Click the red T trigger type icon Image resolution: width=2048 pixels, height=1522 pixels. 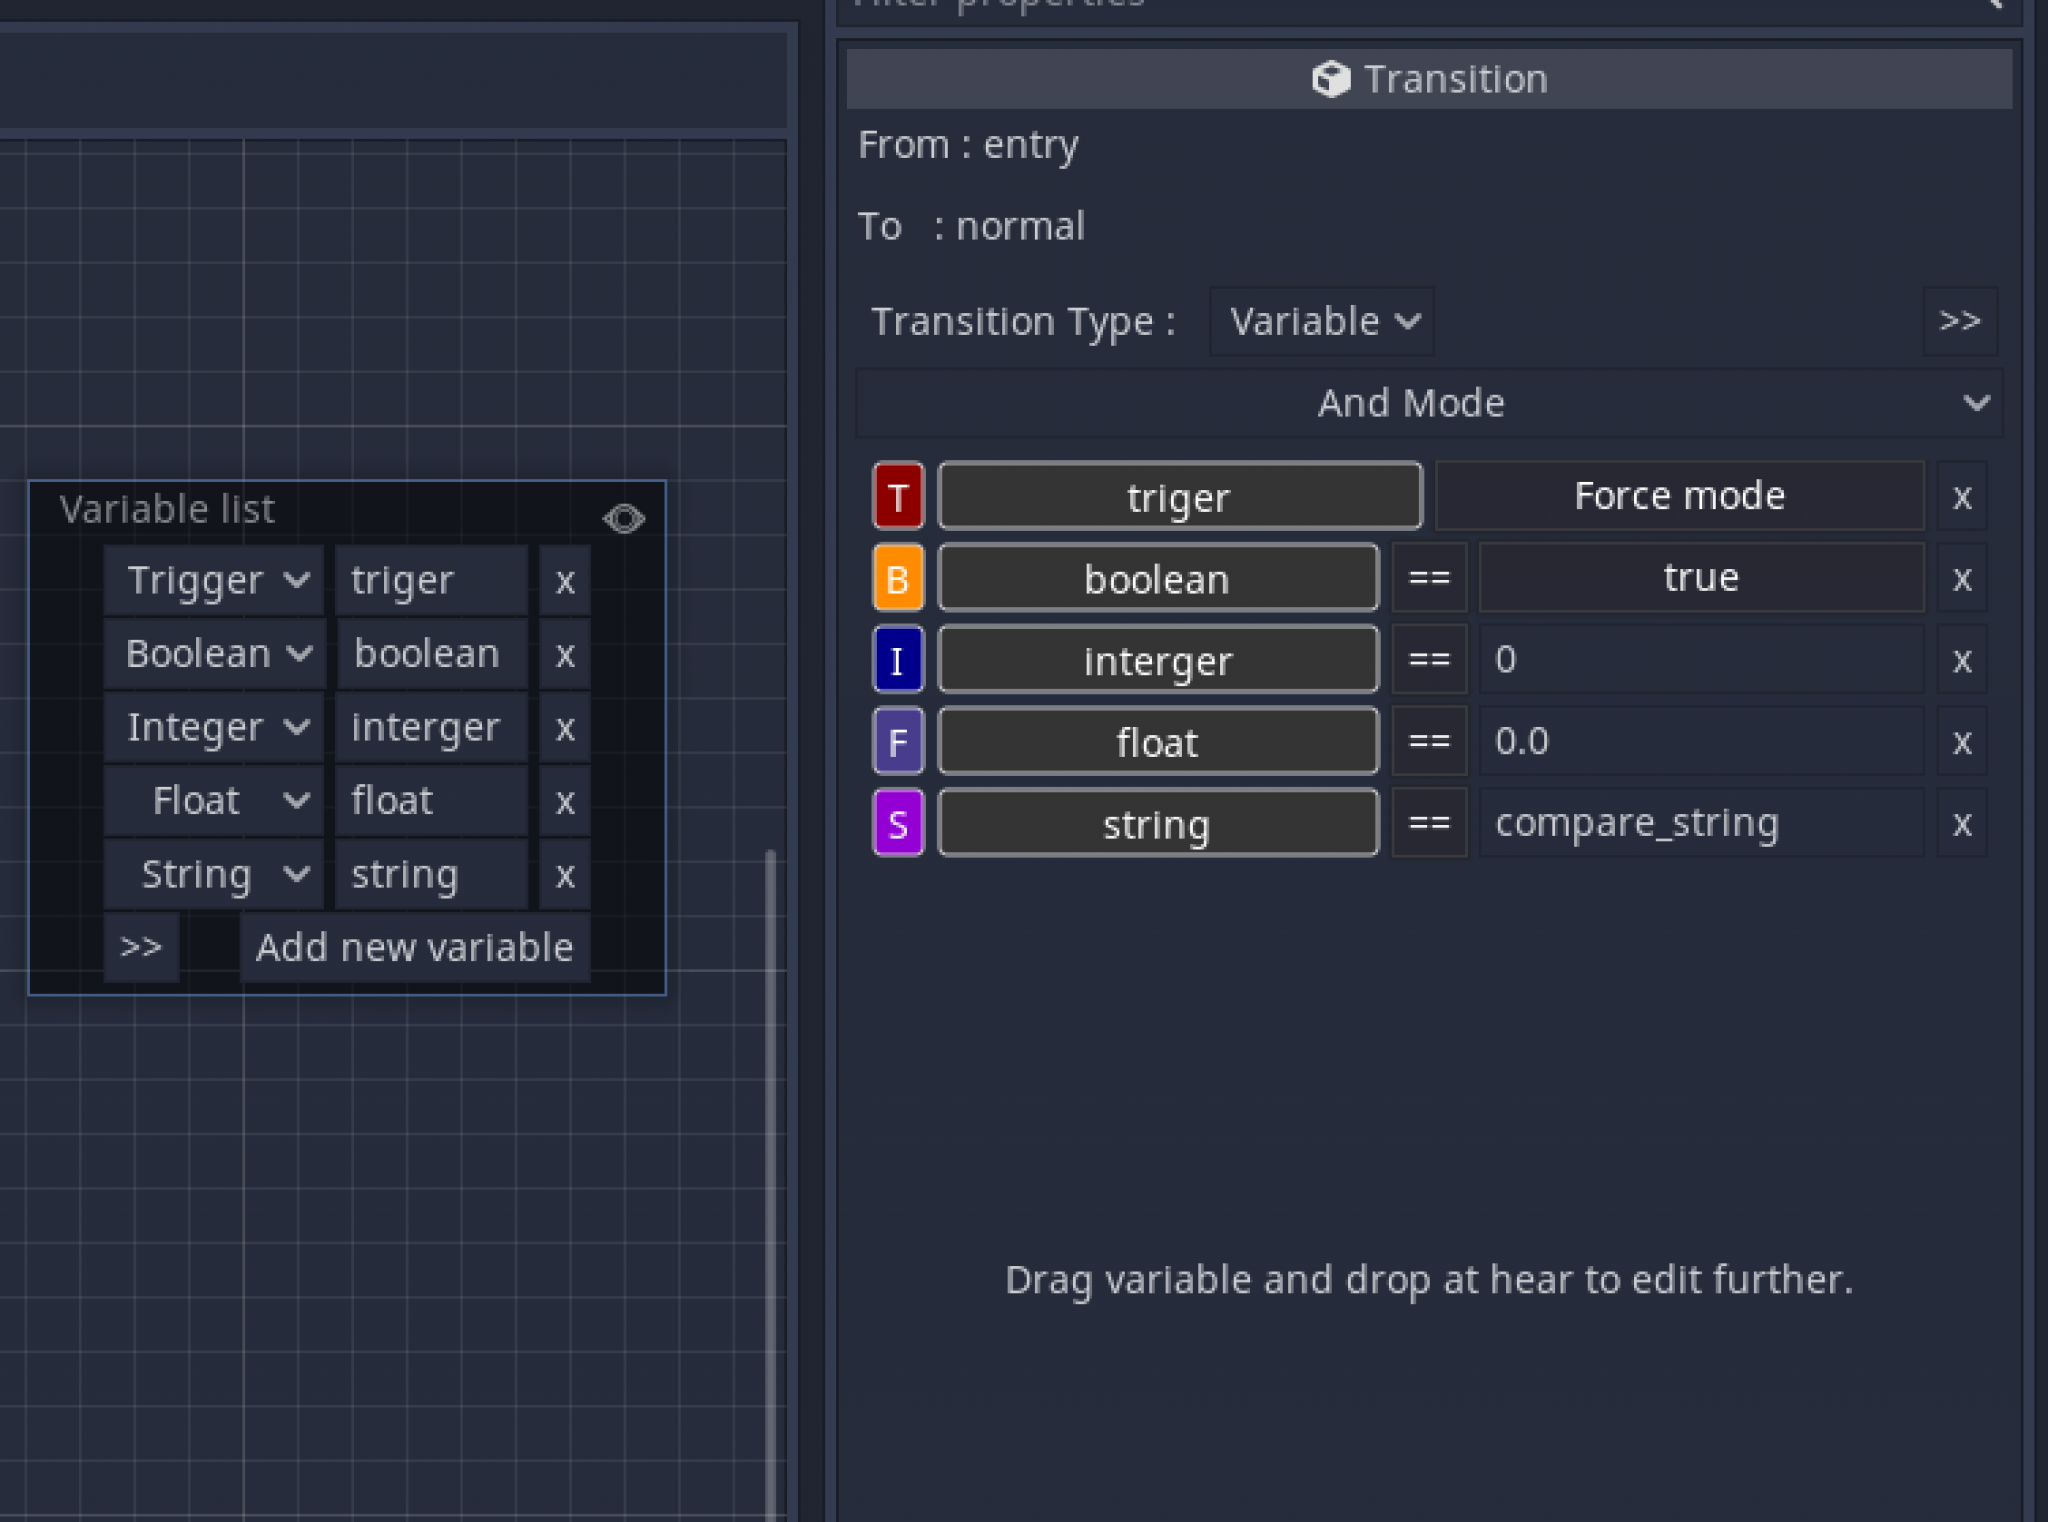click(x=897, y=495)
